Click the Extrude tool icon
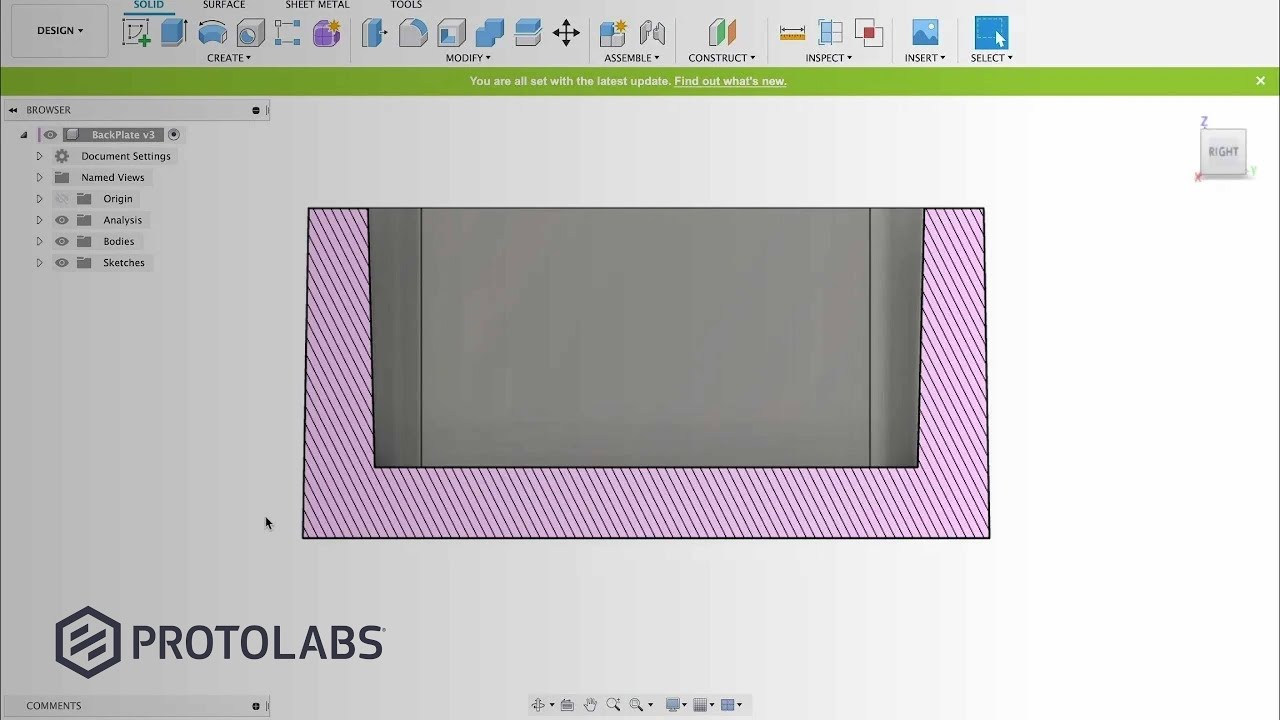Screen dimensions: 1280x720 pyautogui.click(x=174, y=32)
